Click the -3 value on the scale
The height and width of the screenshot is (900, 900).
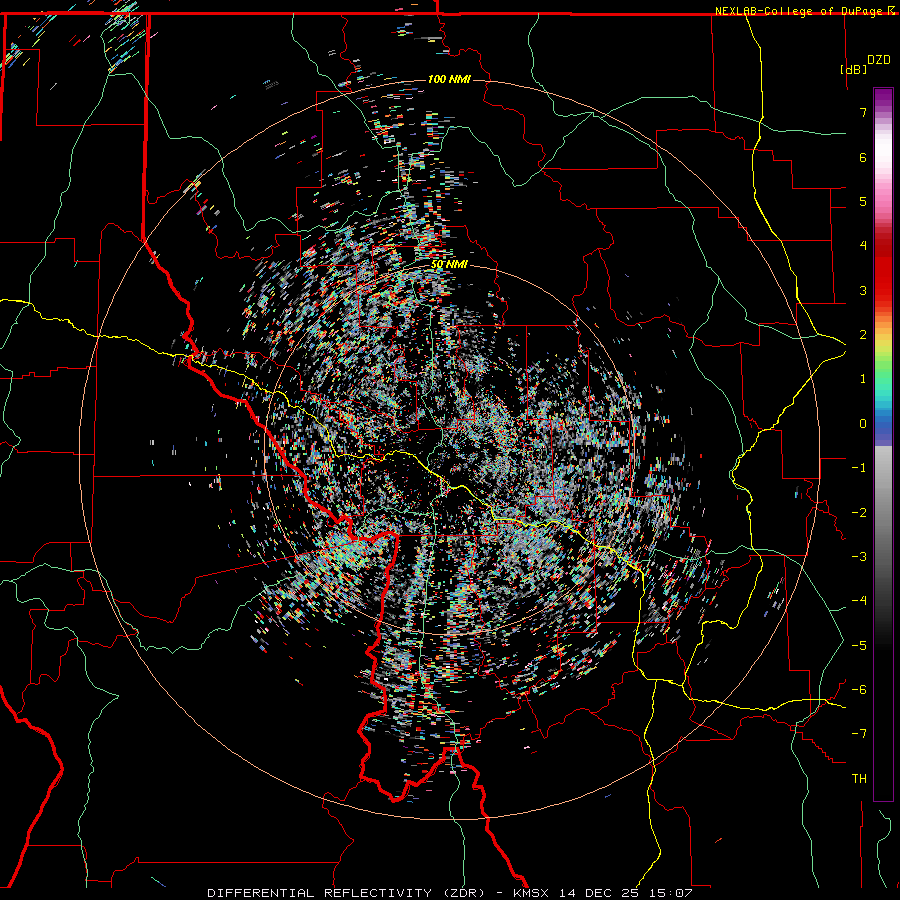[859, 557]
